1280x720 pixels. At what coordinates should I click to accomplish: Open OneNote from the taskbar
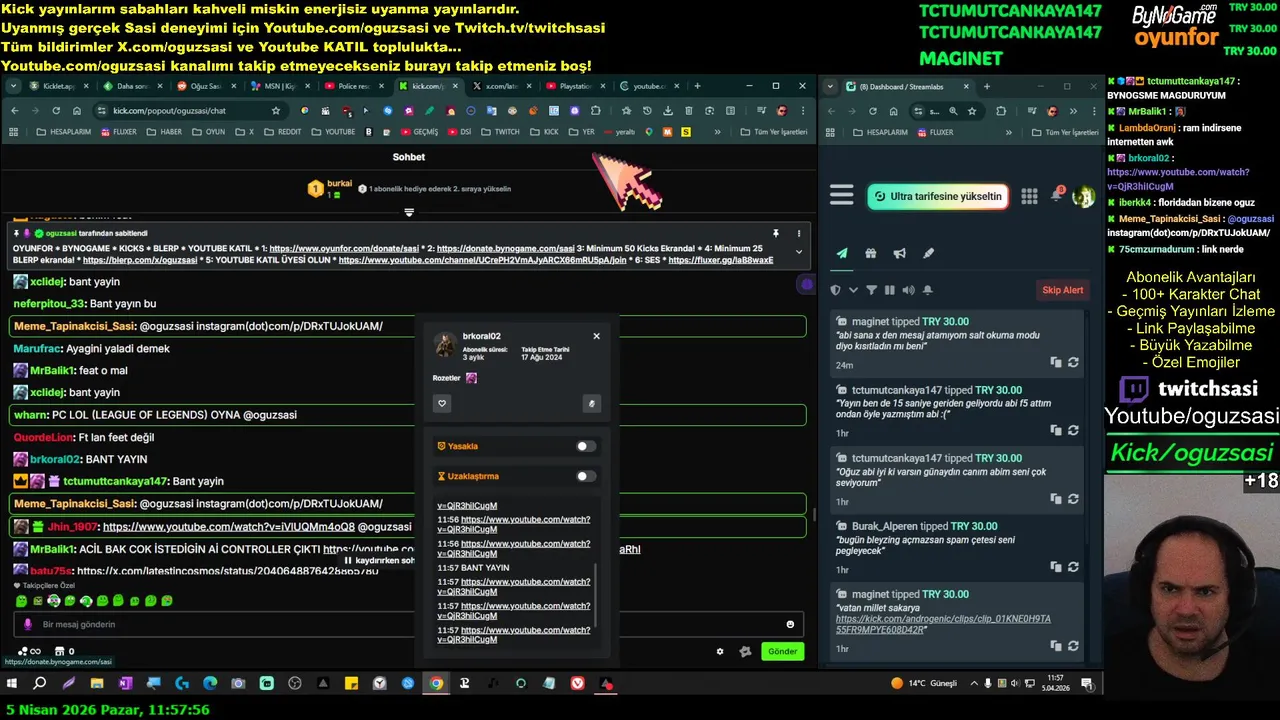125,684
